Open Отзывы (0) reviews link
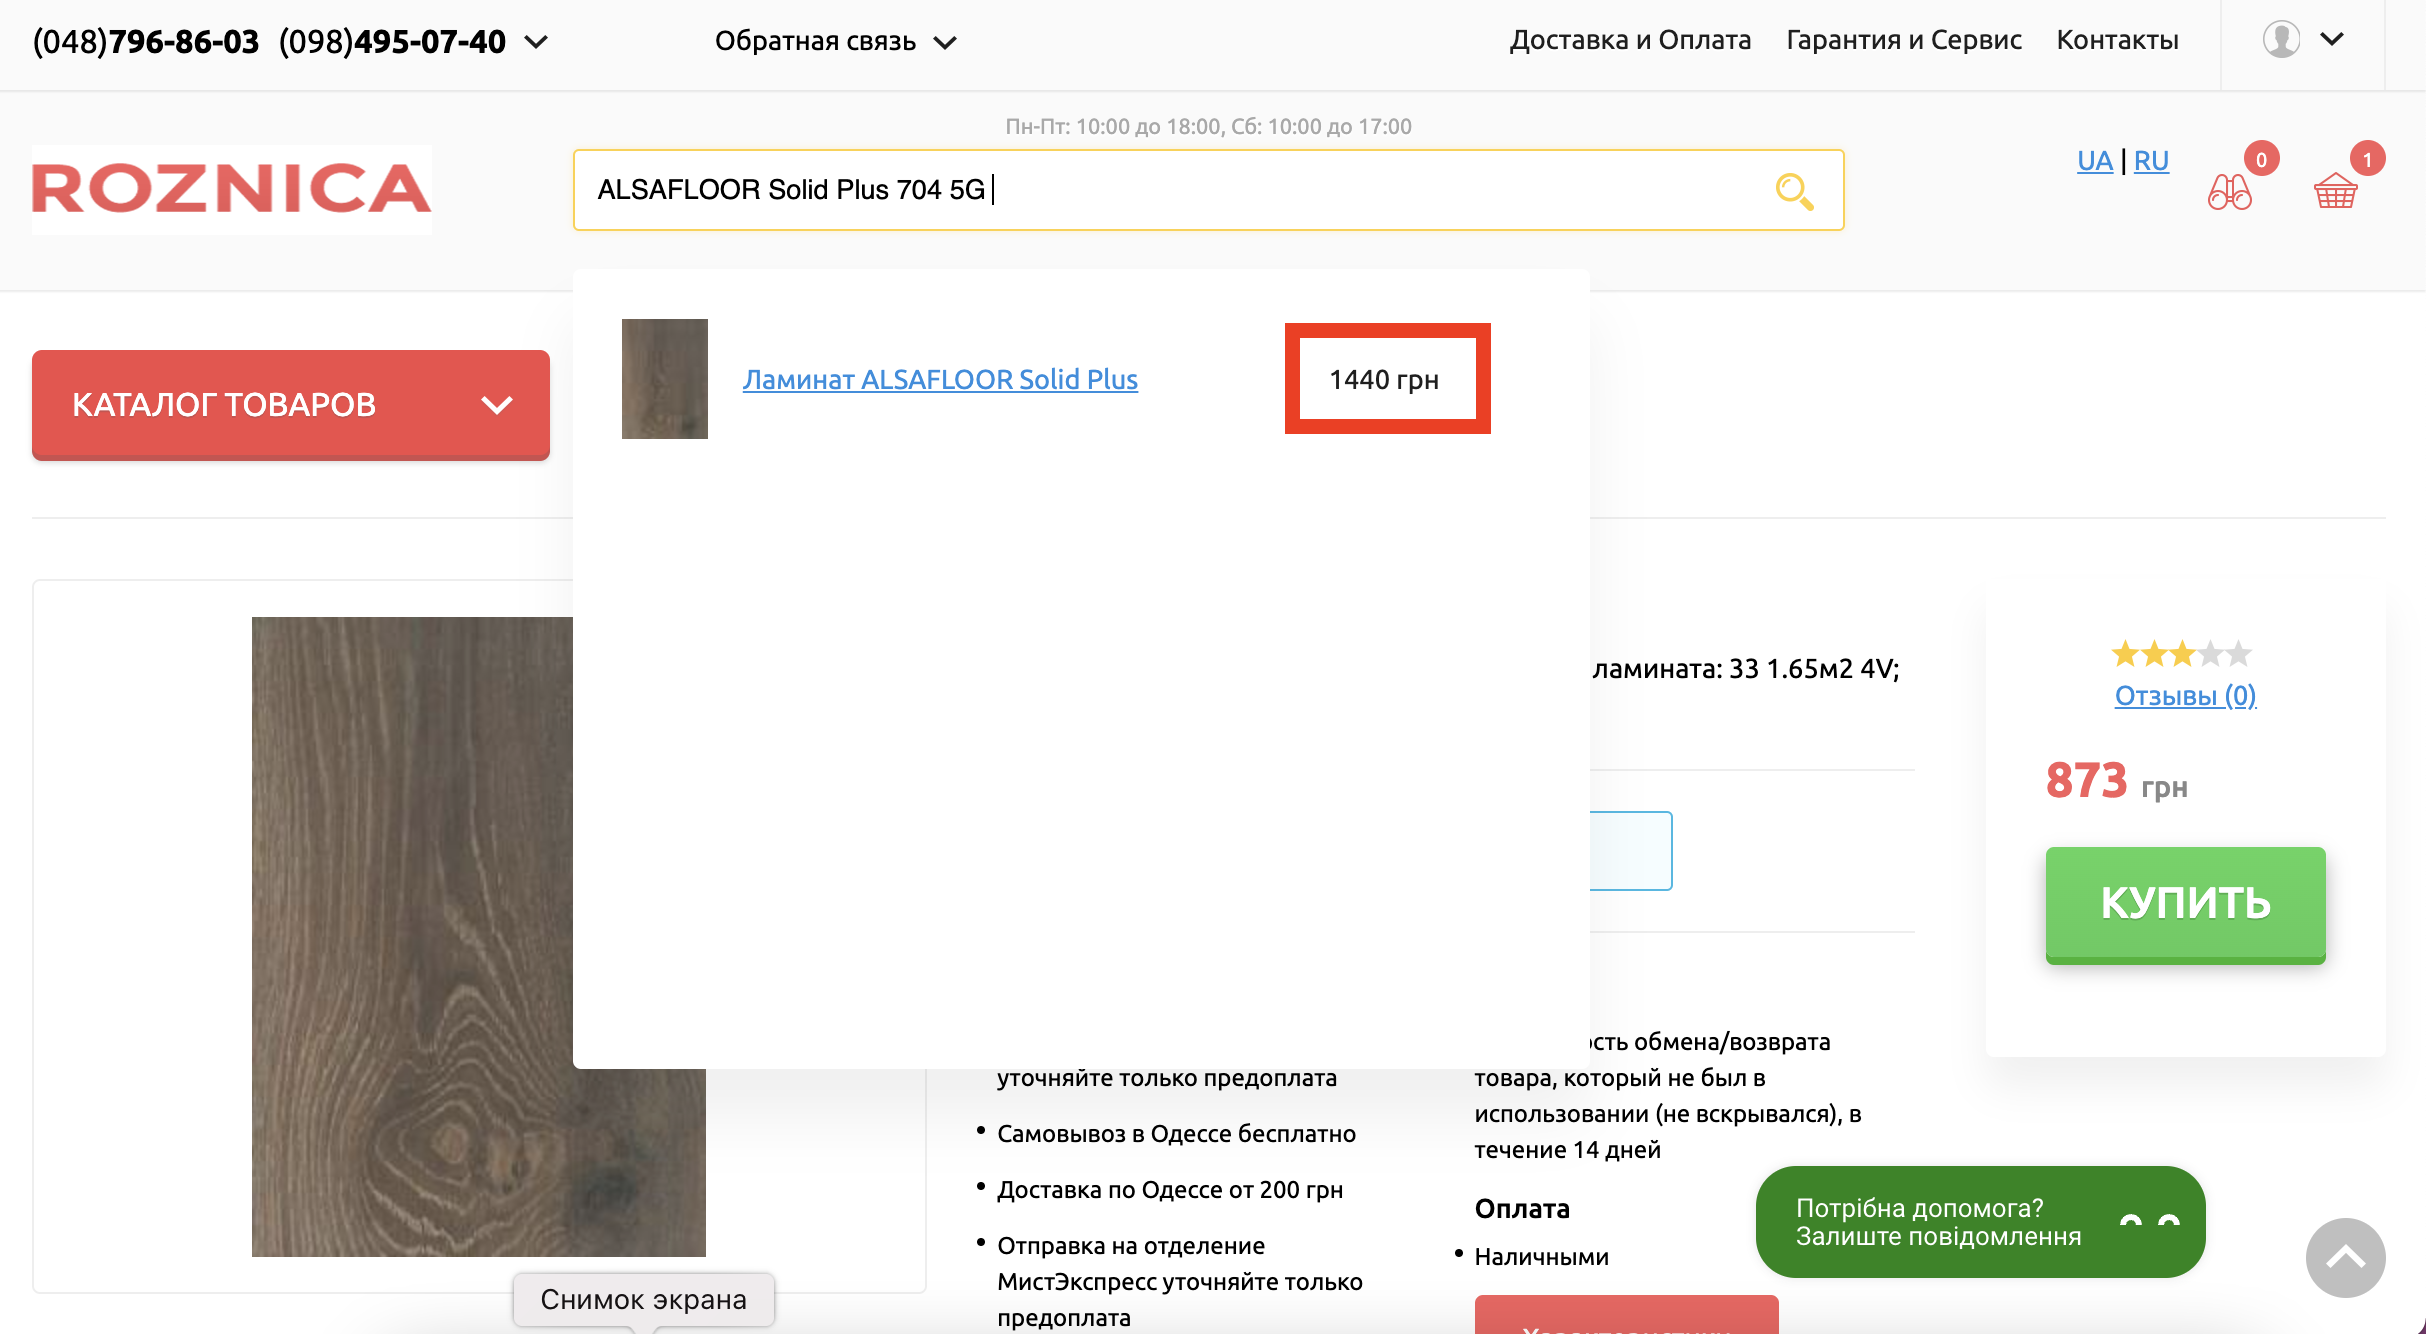Image resolution: width=2426 pixels, height=1334 pixels. click(x=2185, y=695)
